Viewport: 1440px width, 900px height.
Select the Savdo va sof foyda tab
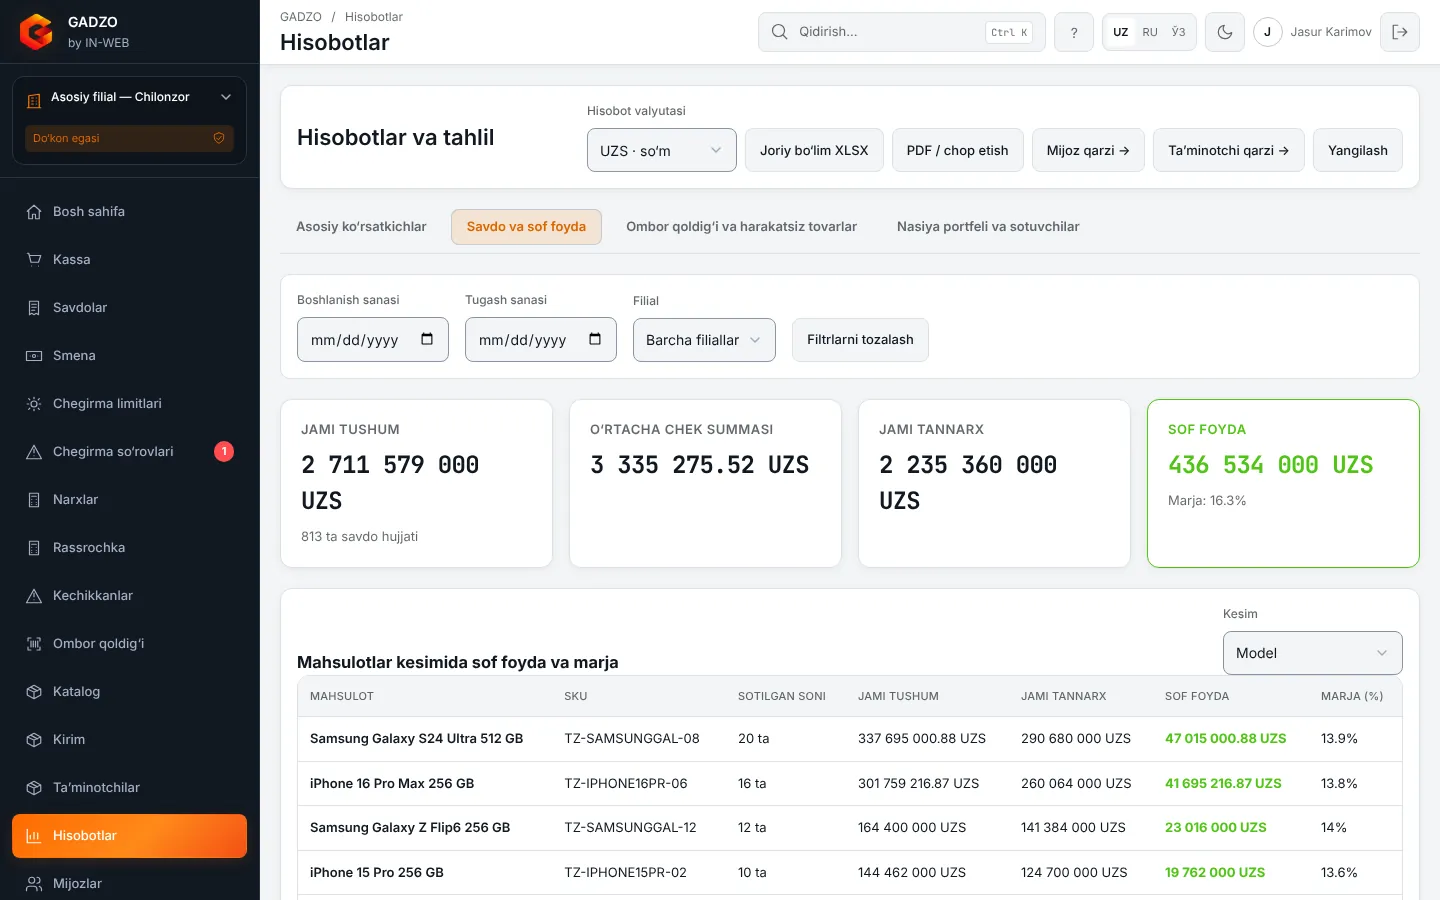(x=526, y=227)
